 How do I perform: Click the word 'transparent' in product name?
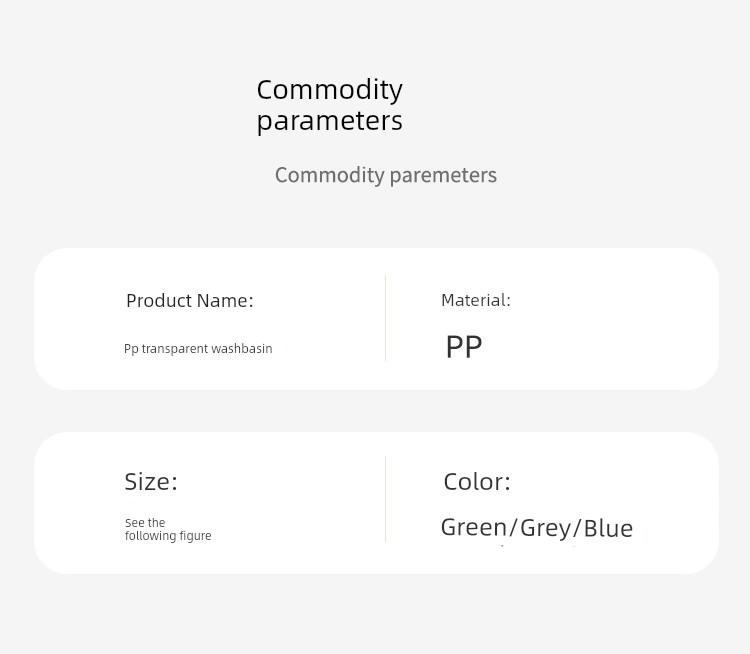(x=175, y=349)
